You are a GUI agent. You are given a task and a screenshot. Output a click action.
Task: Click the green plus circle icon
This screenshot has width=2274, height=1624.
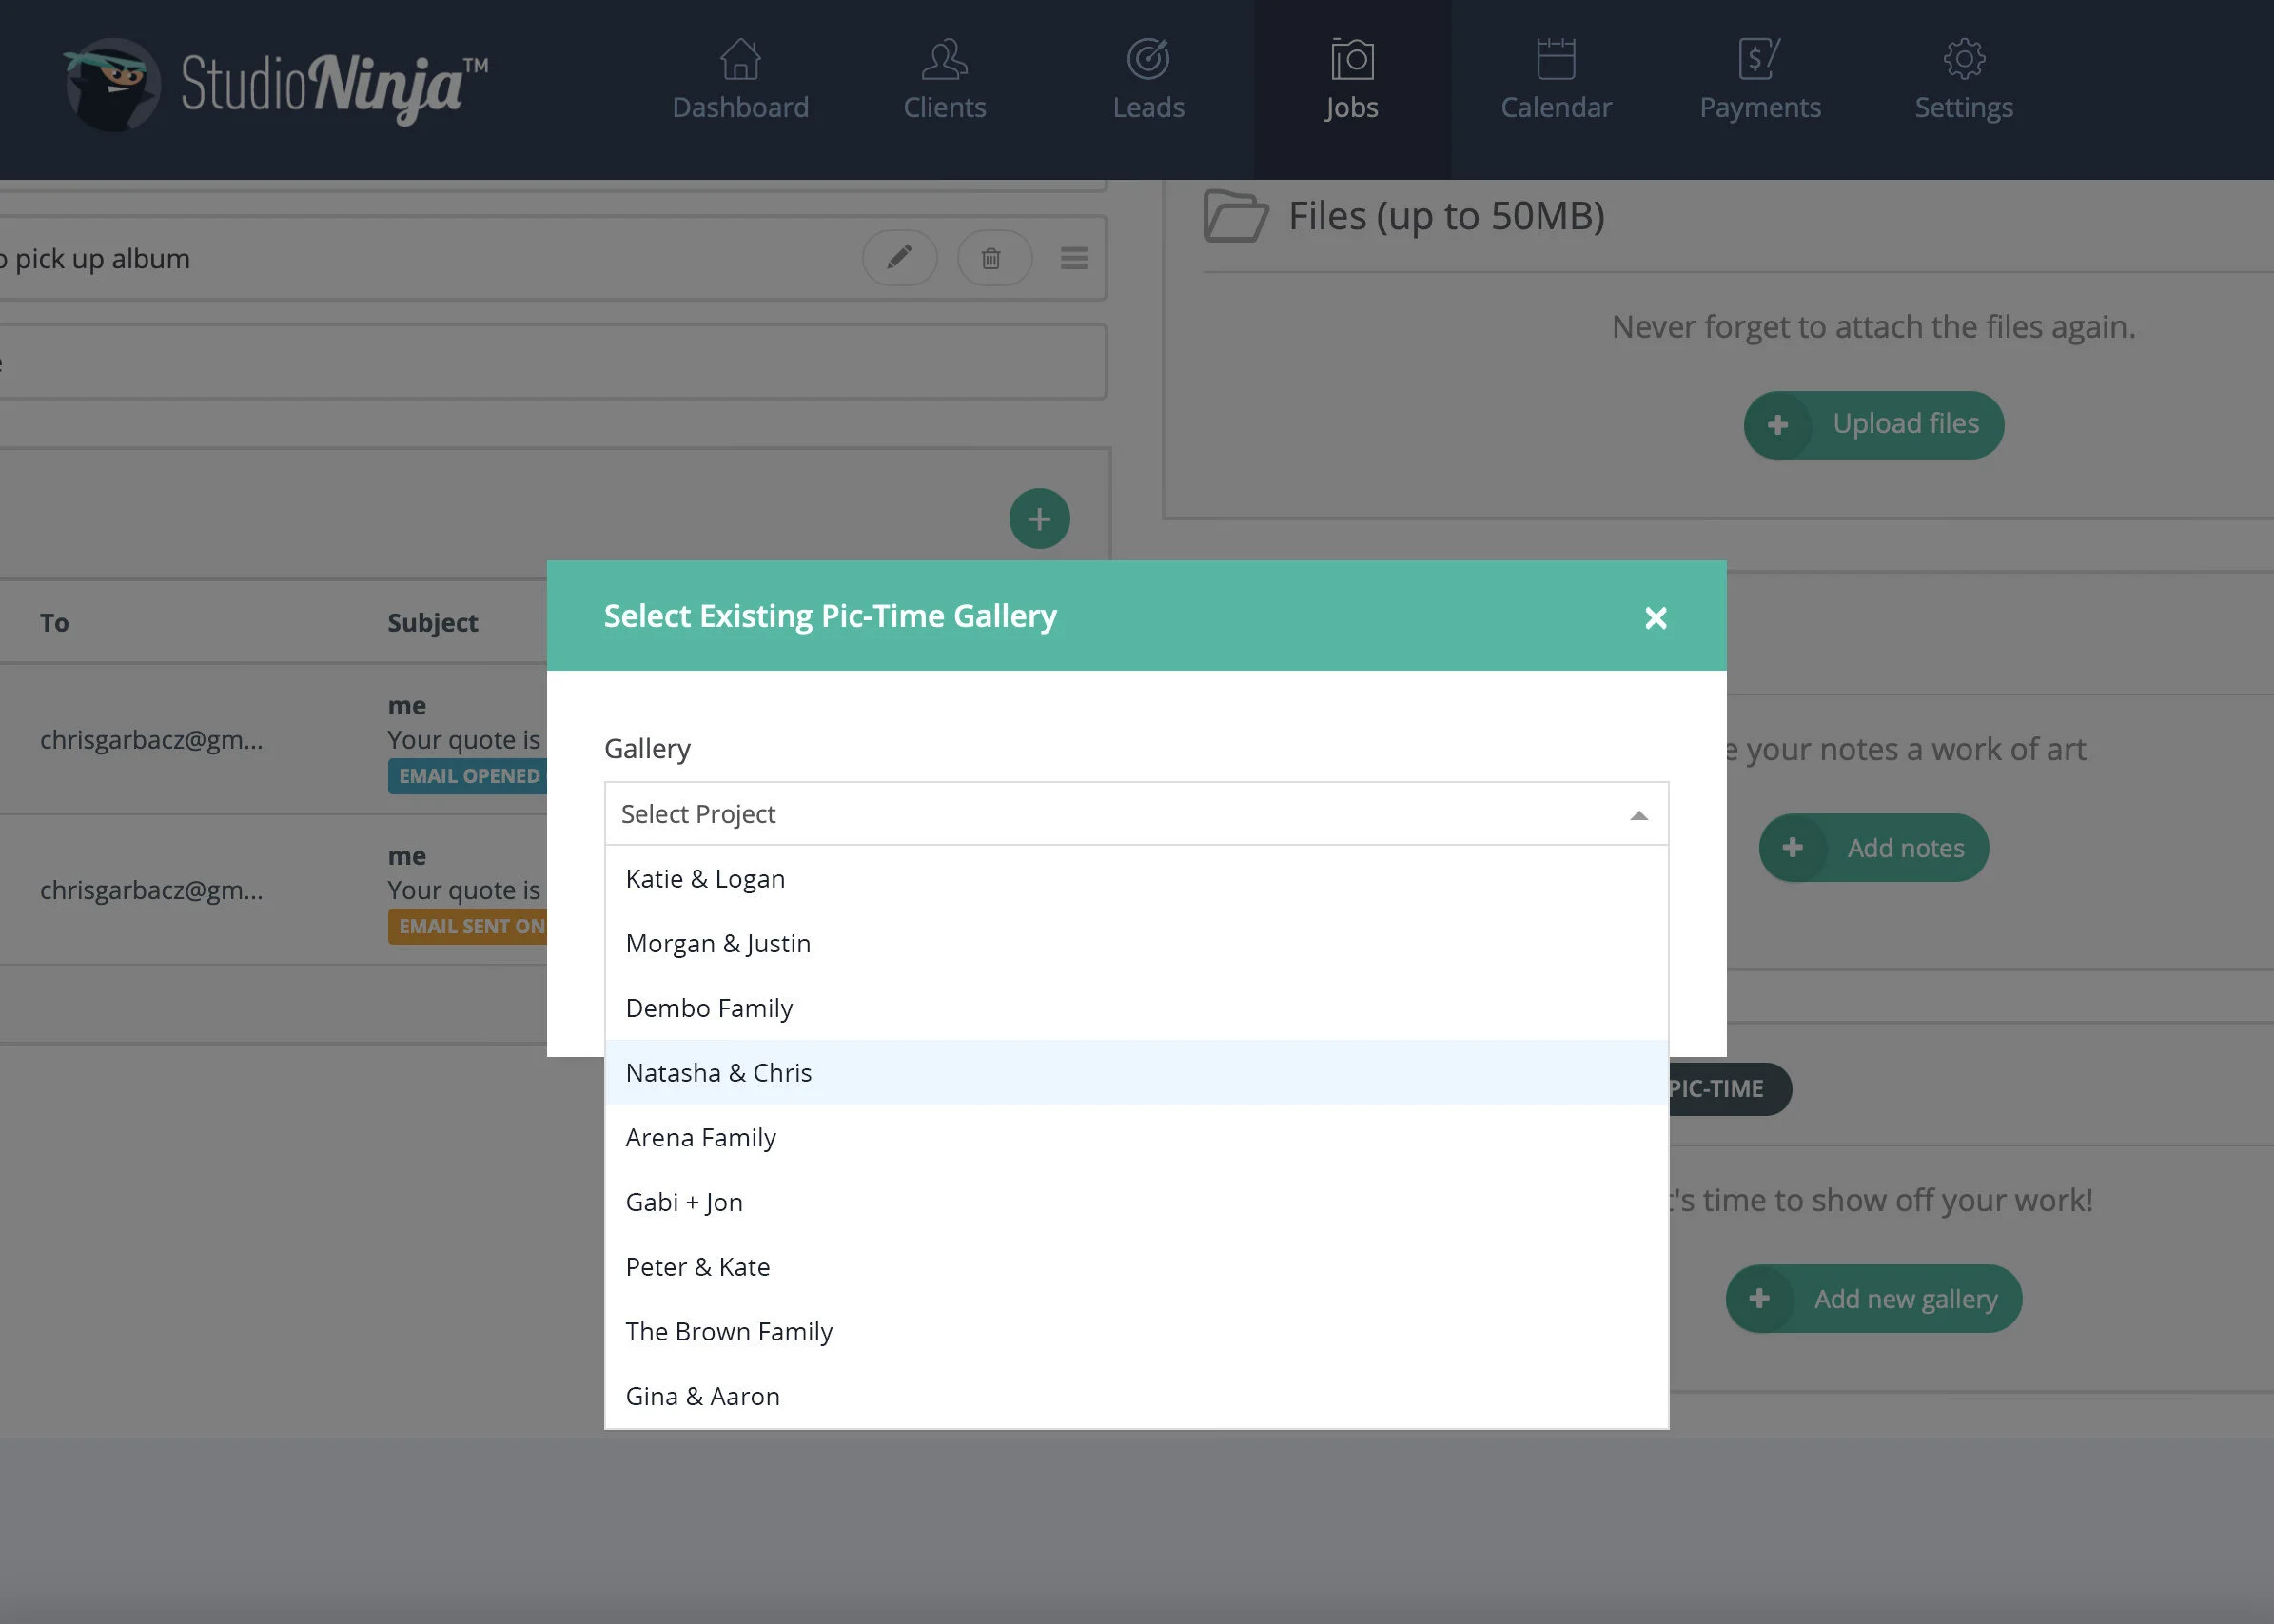pyautogui.click(x=1039, y=518)
